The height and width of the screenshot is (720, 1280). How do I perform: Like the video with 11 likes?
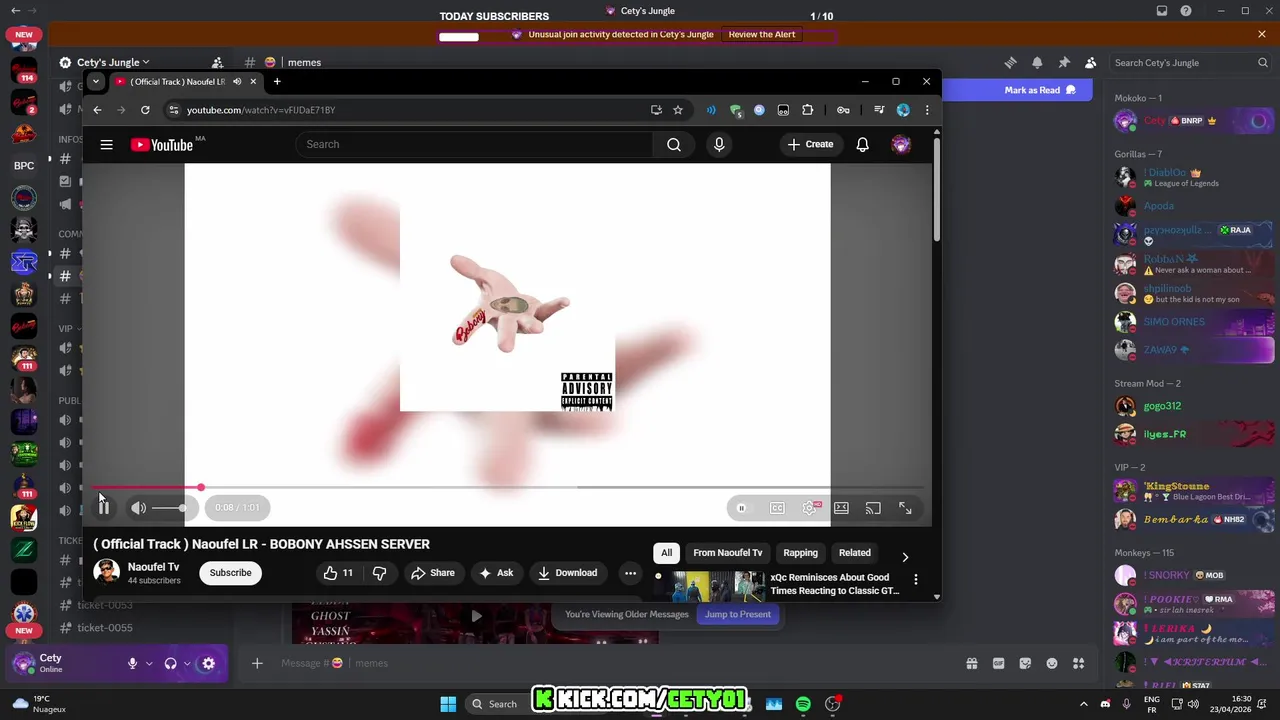coord(338,573)
